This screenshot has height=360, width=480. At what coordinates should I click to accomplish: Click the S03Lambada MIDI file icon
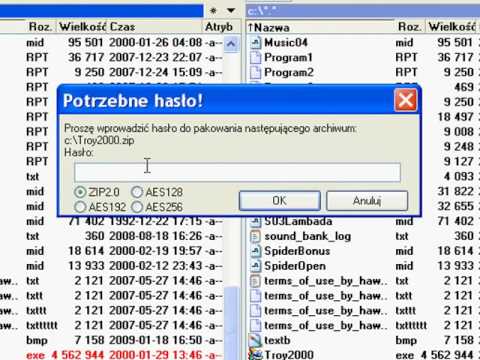click(x=255, y=221)
